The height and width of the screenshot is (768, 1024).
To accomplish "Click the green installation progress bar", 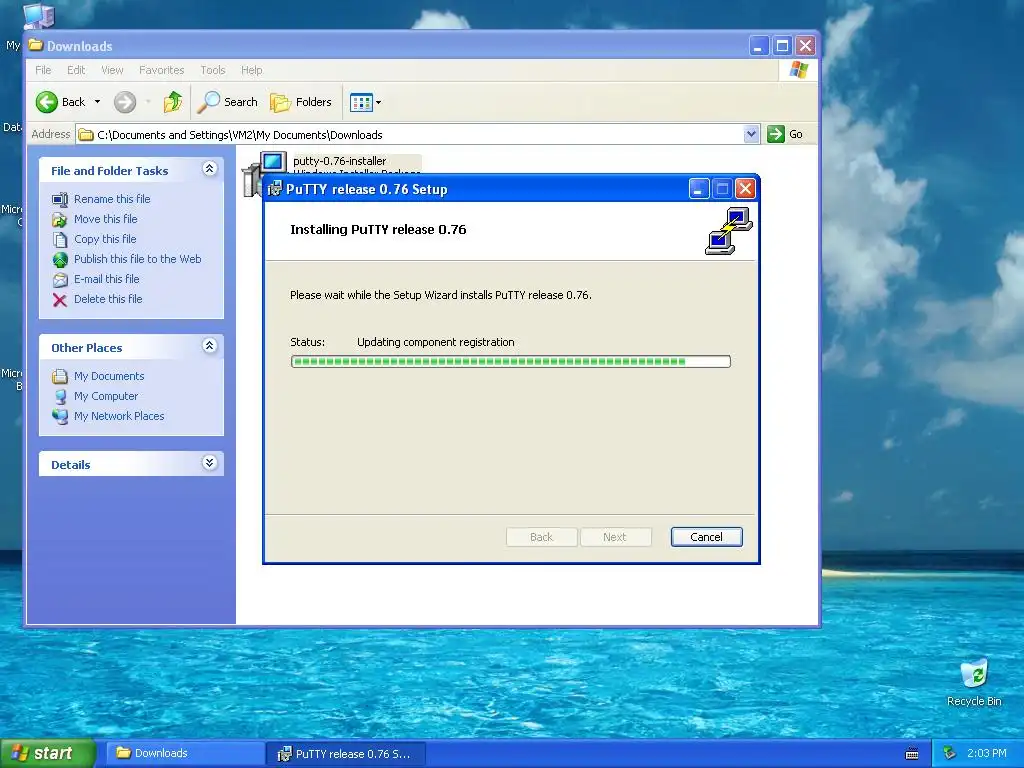I will click(x=511, y=361).
